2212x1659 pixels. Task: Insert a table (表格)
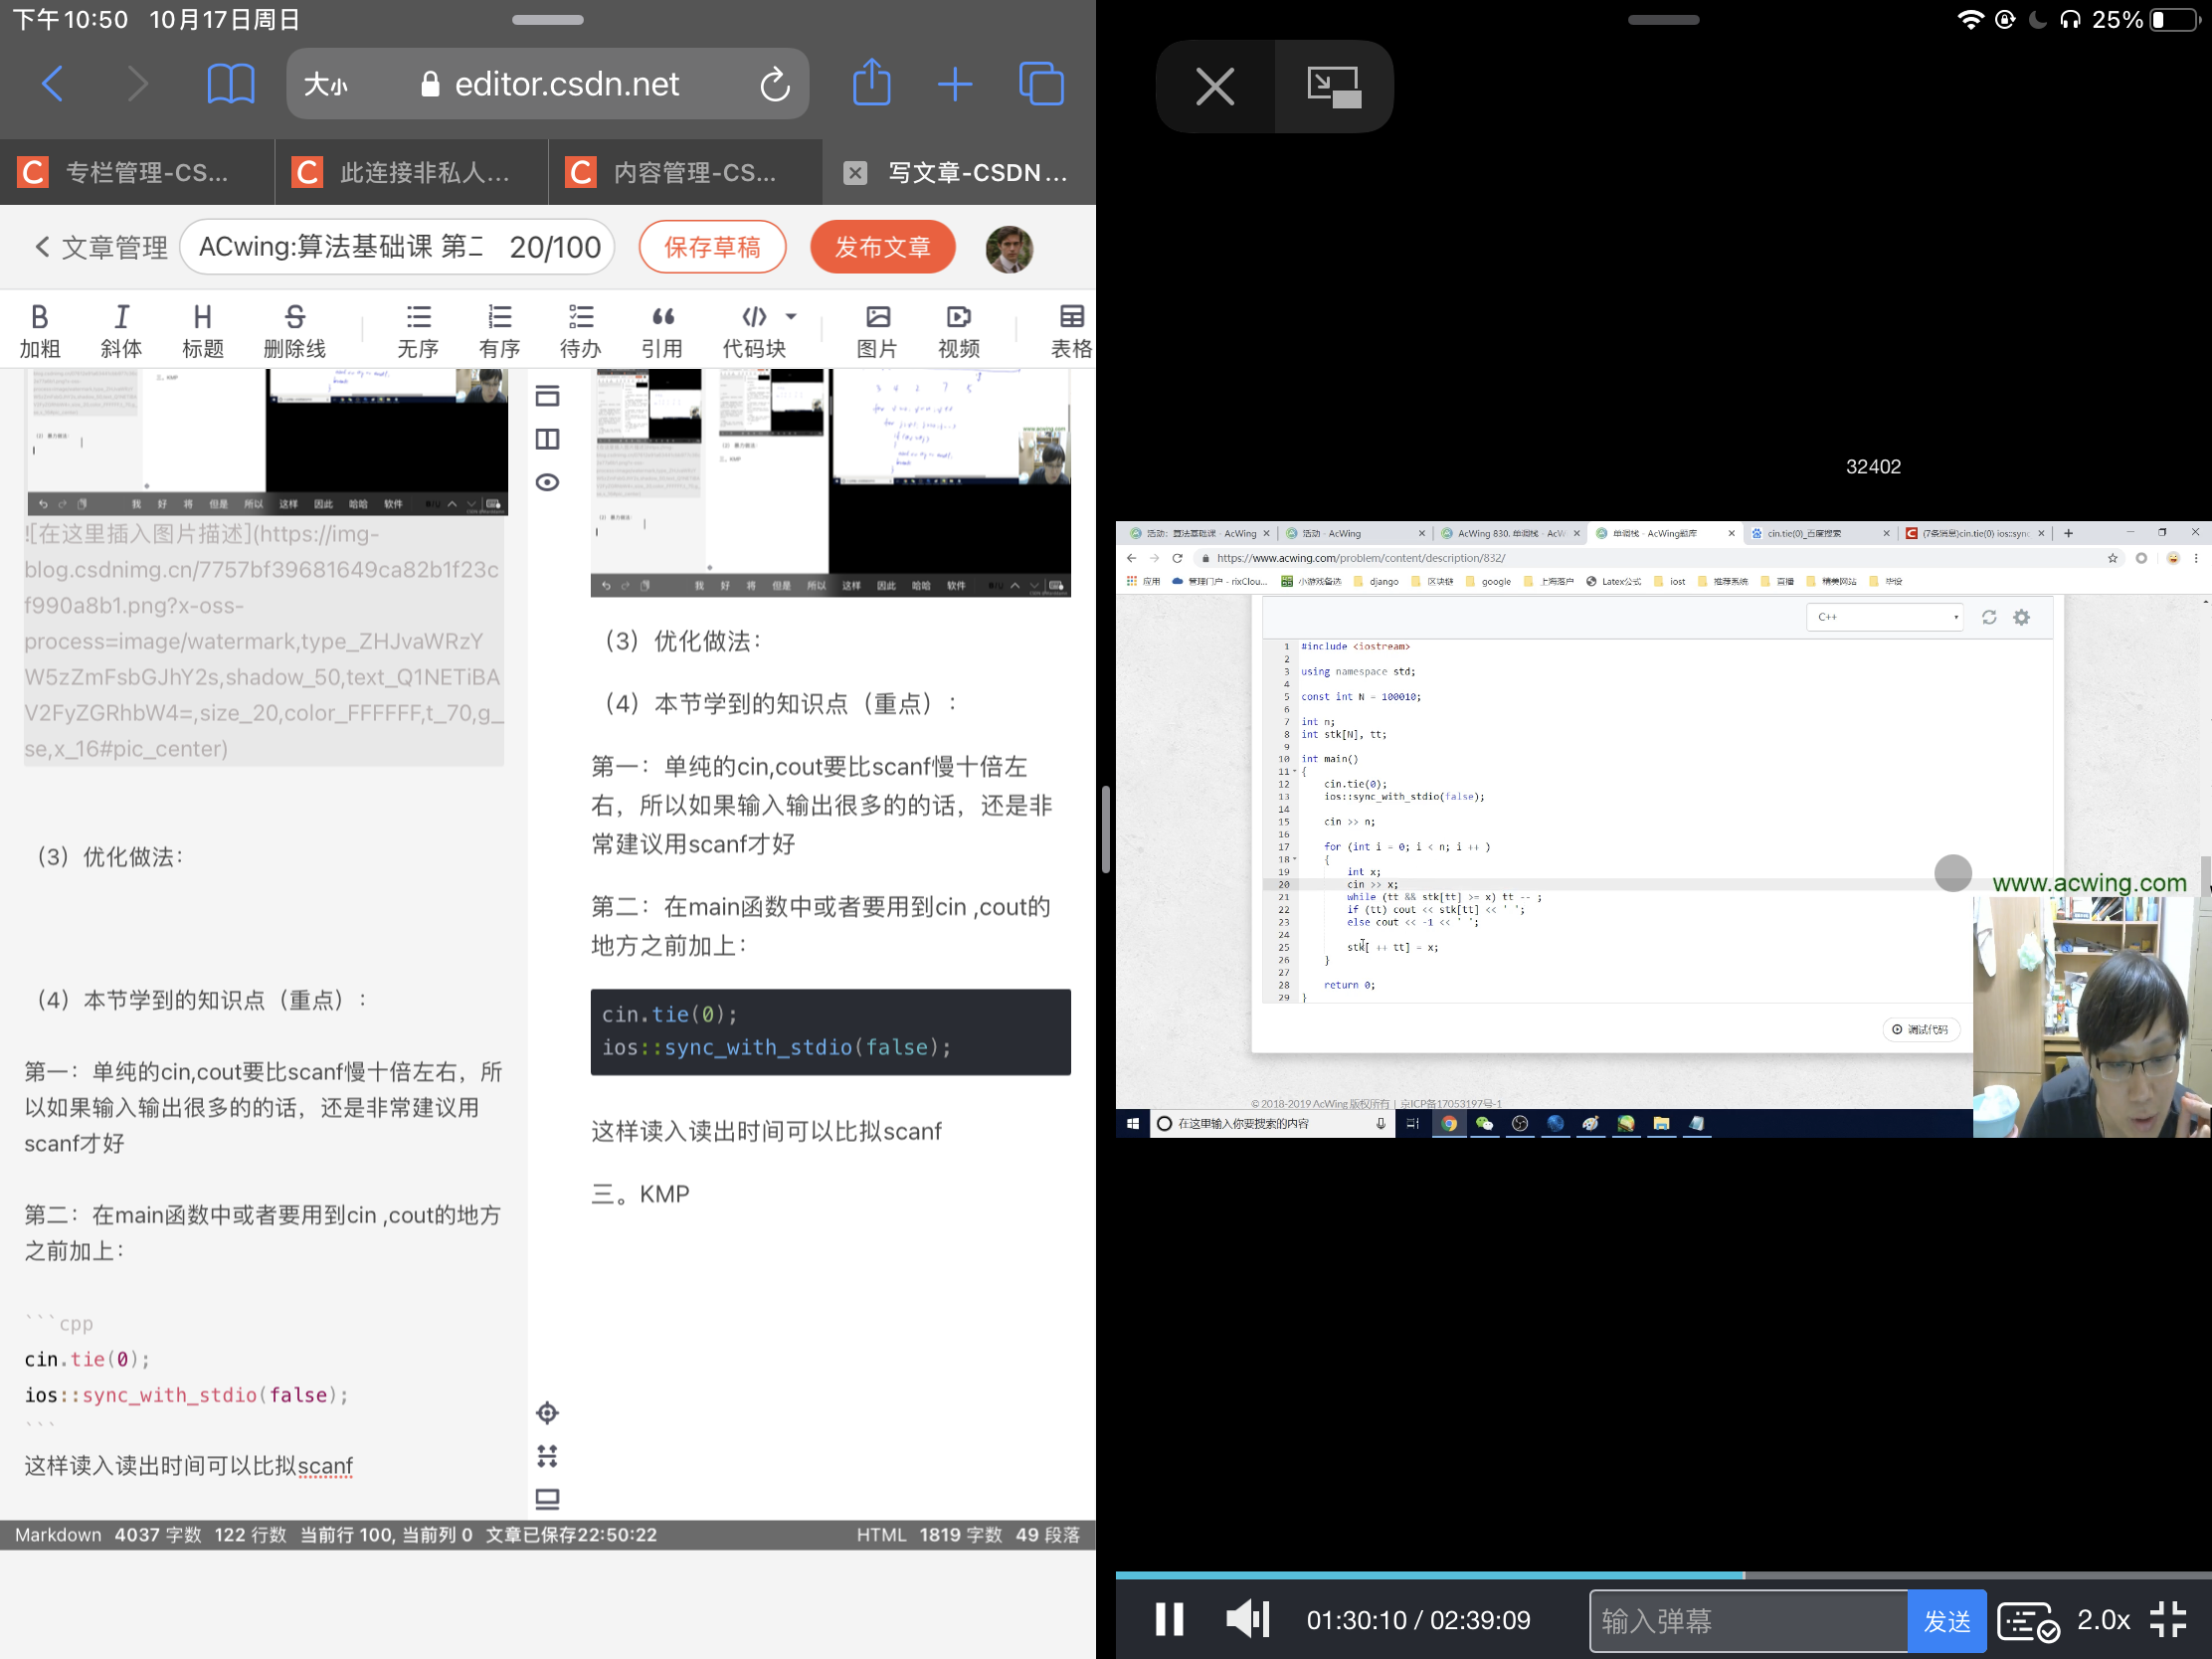[1071, 331]
